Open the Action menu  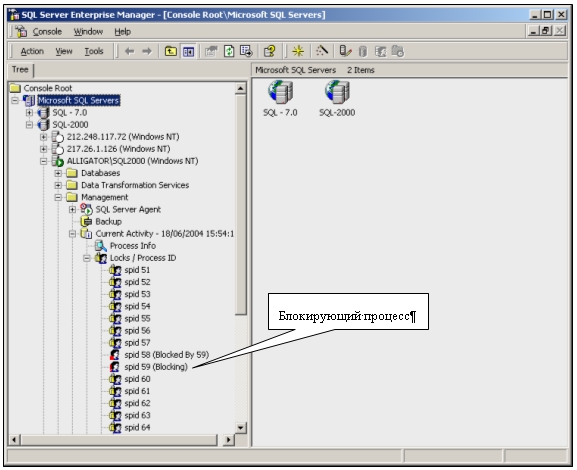click(32, 51)
